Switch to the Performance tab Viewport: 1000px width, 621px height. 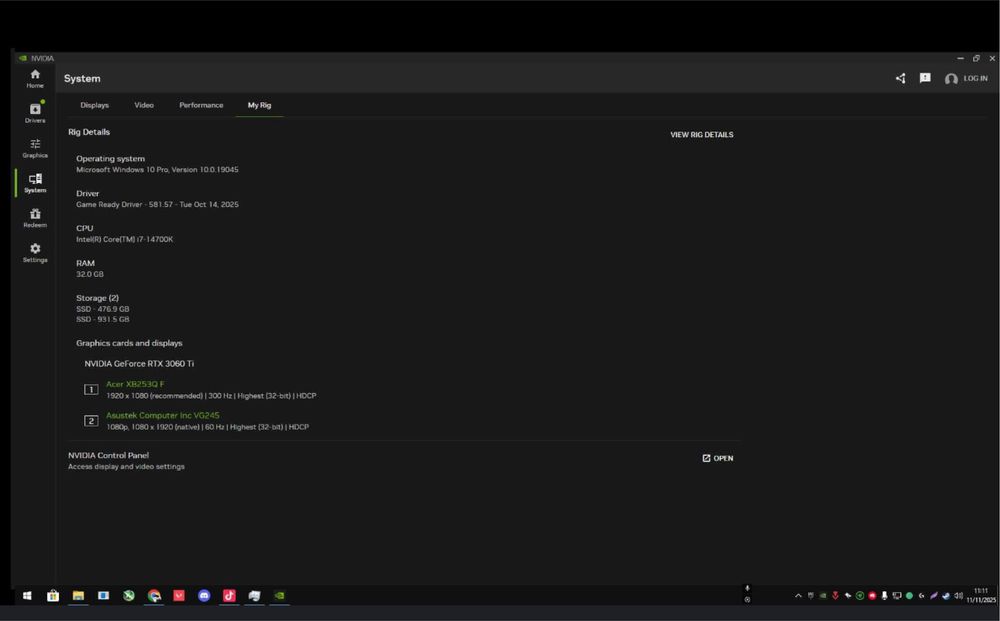click(201, 105)
